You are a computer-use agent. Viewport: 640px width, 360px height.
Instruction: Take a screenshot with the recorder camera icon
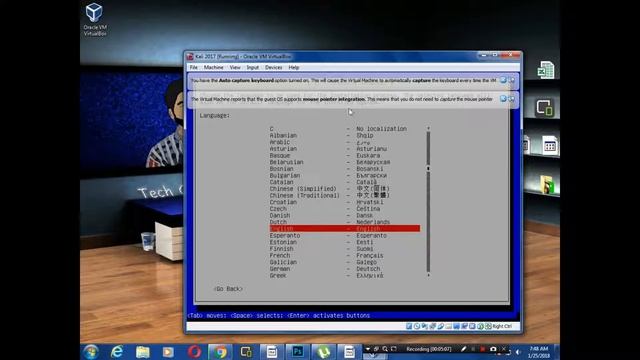(x=493, y=349)
